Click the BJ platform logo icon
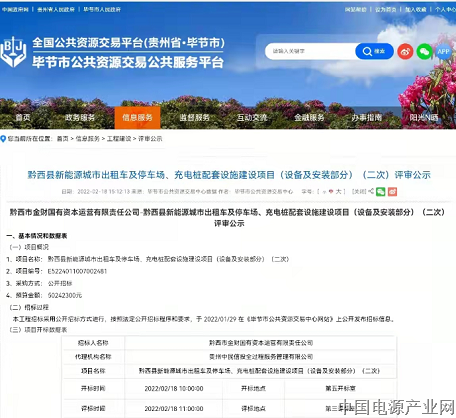 (x=13, y=52)
